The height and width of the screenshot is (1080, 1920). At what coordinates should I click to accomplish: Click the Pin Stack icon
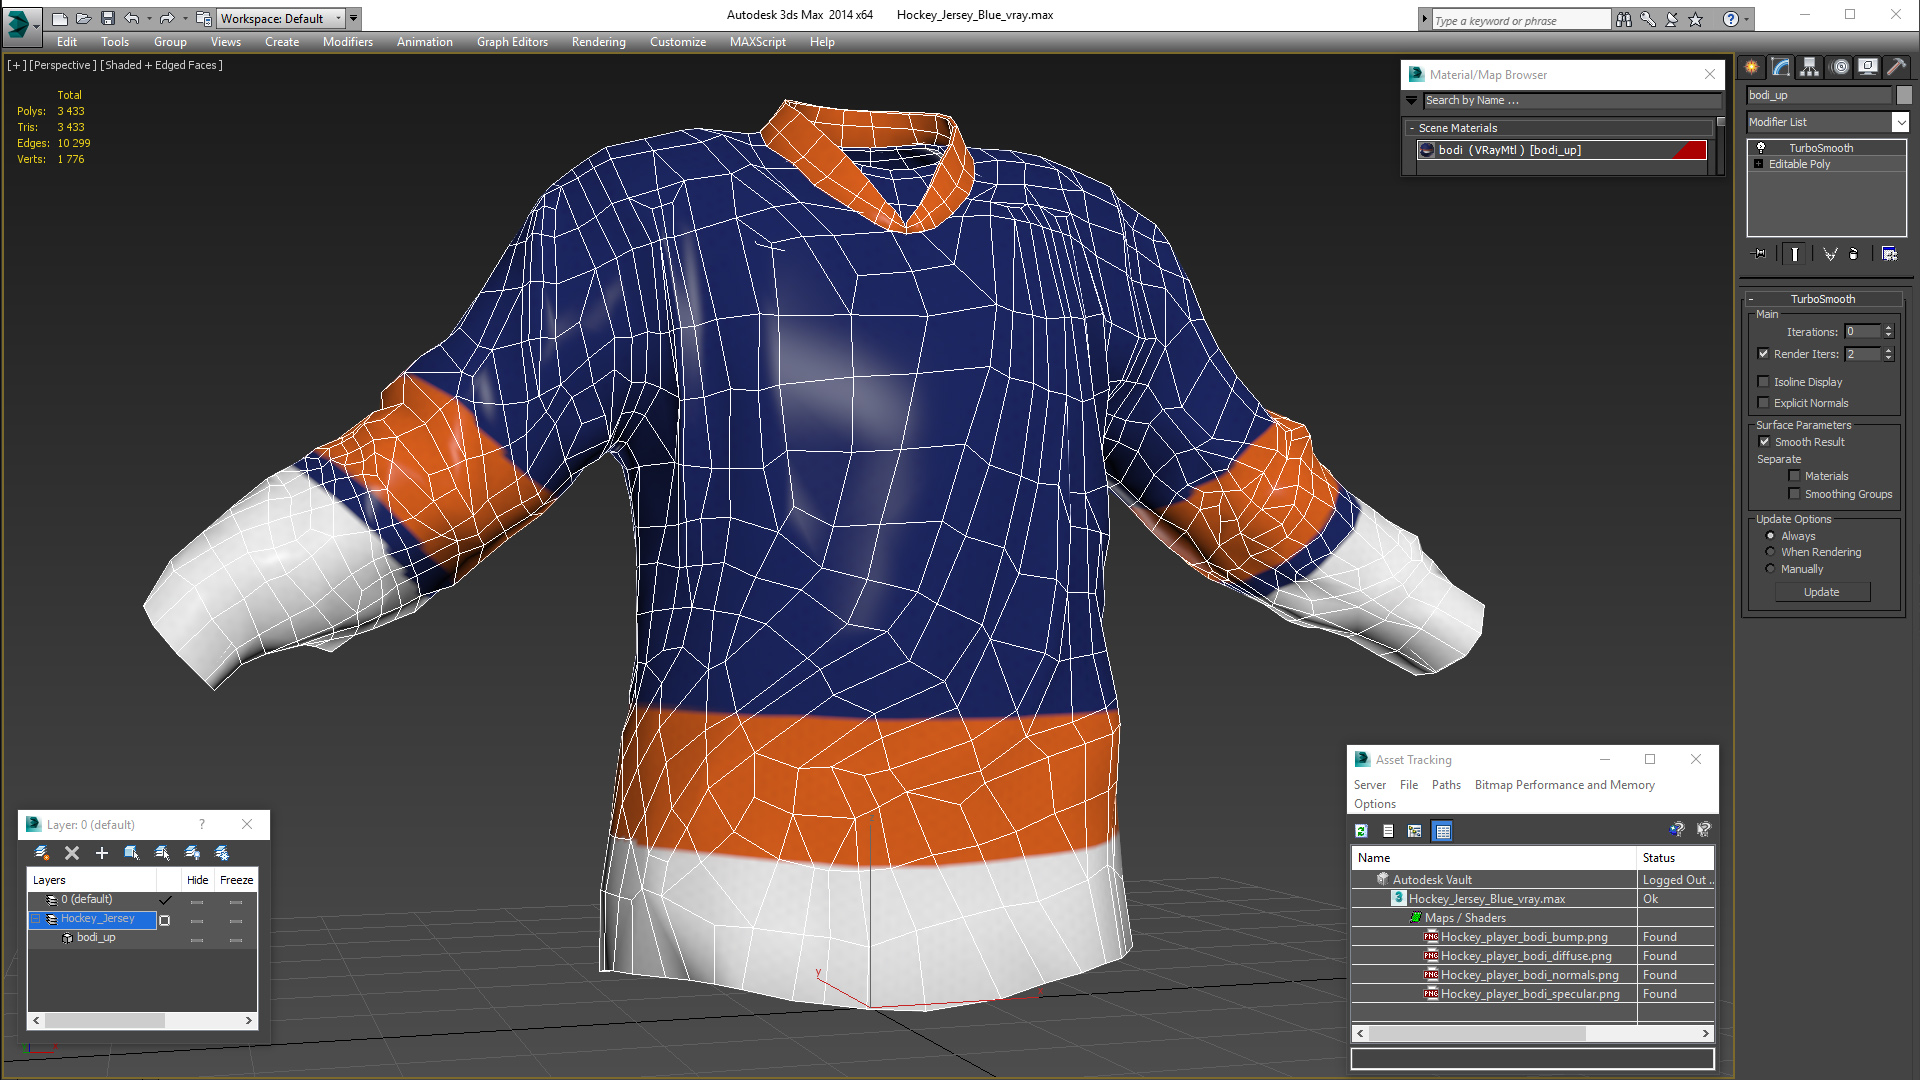[1760, 254]
